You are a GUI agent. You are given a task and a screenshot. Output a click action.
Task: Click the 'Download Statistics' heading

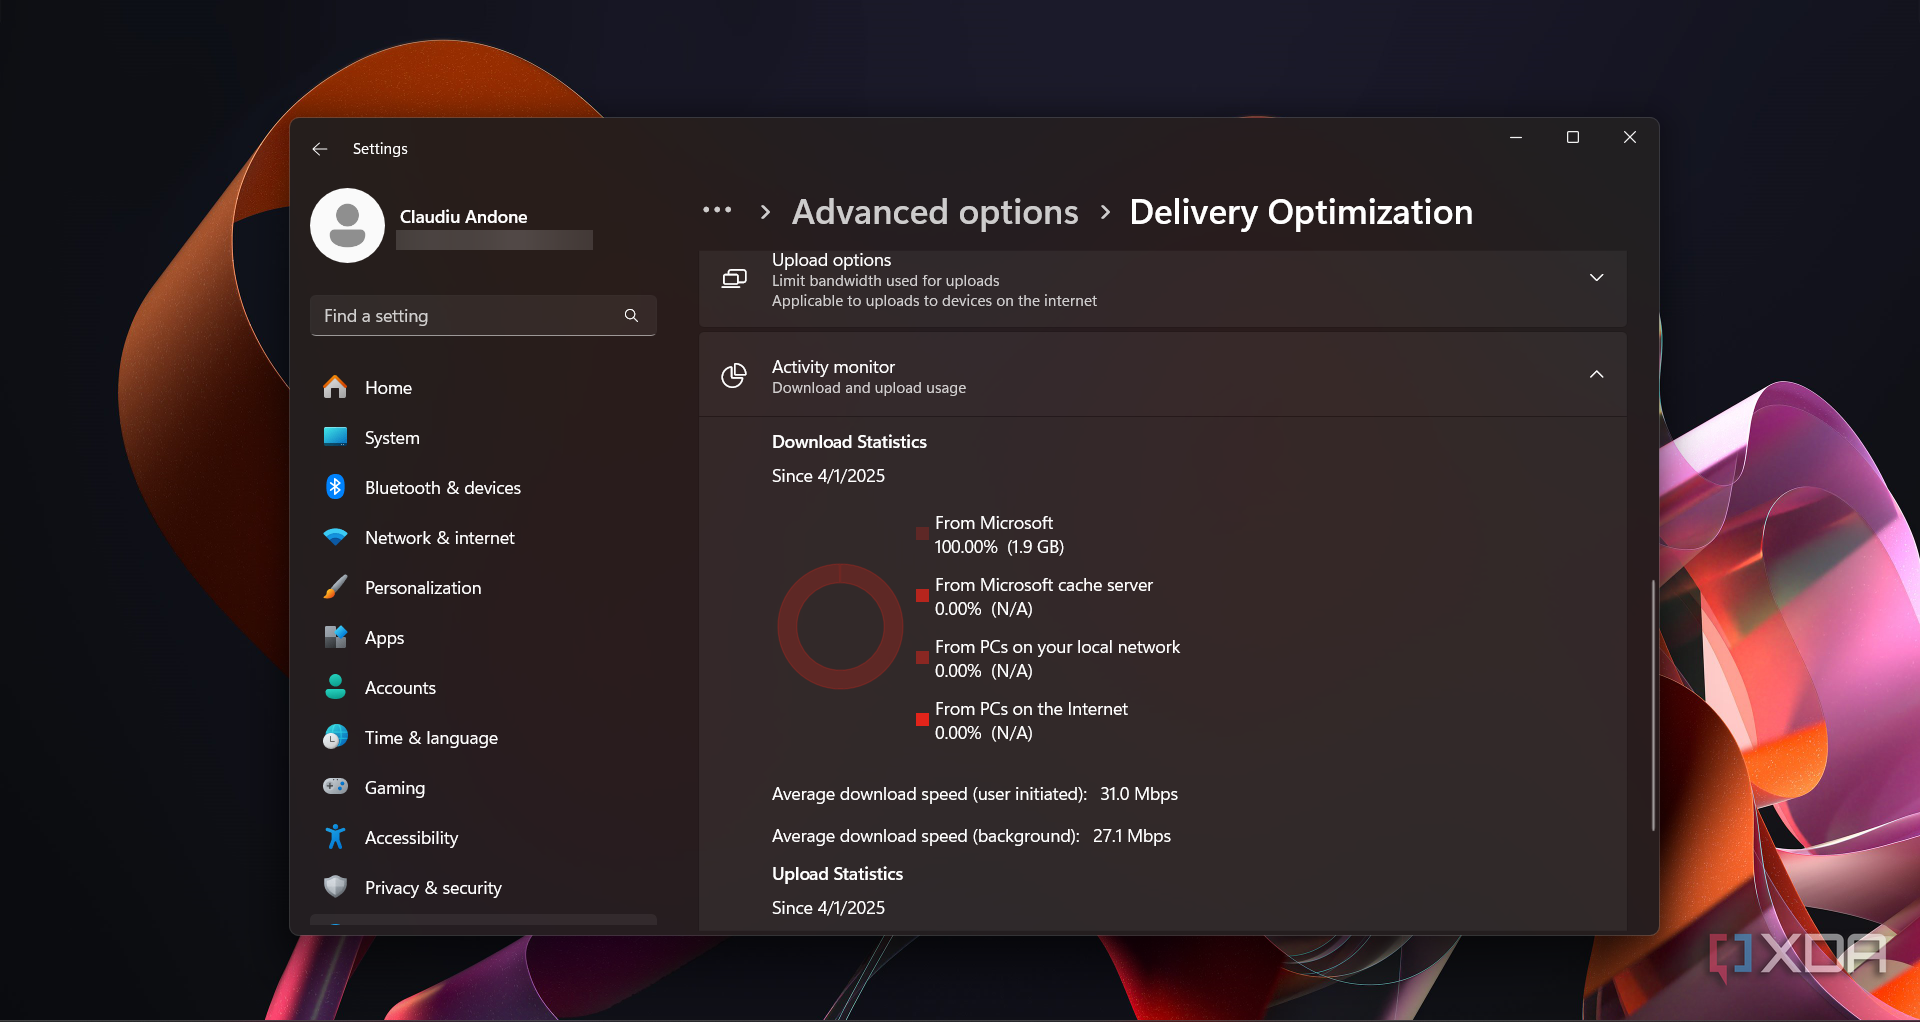[x=849, y=442]
